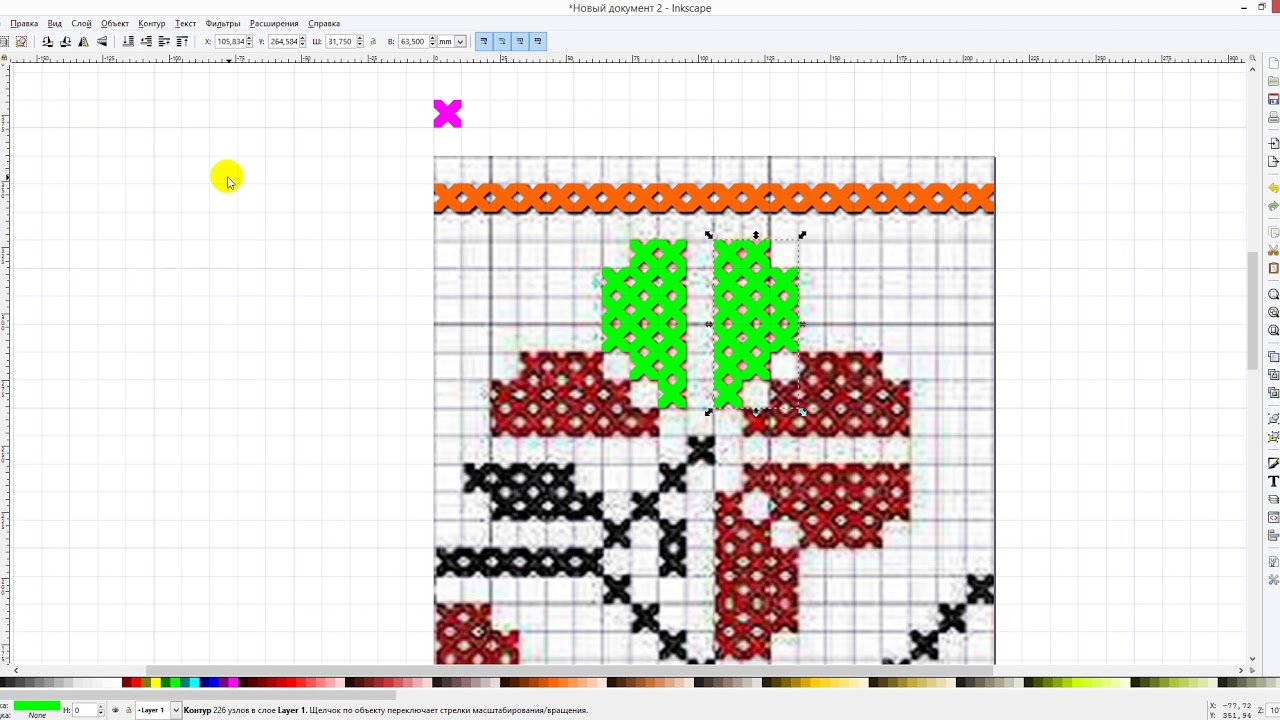Image resolution: width=1280 pixels, height=720 pixels.
Task: Toggle moving gradients with objects
Action: [520, 41]
